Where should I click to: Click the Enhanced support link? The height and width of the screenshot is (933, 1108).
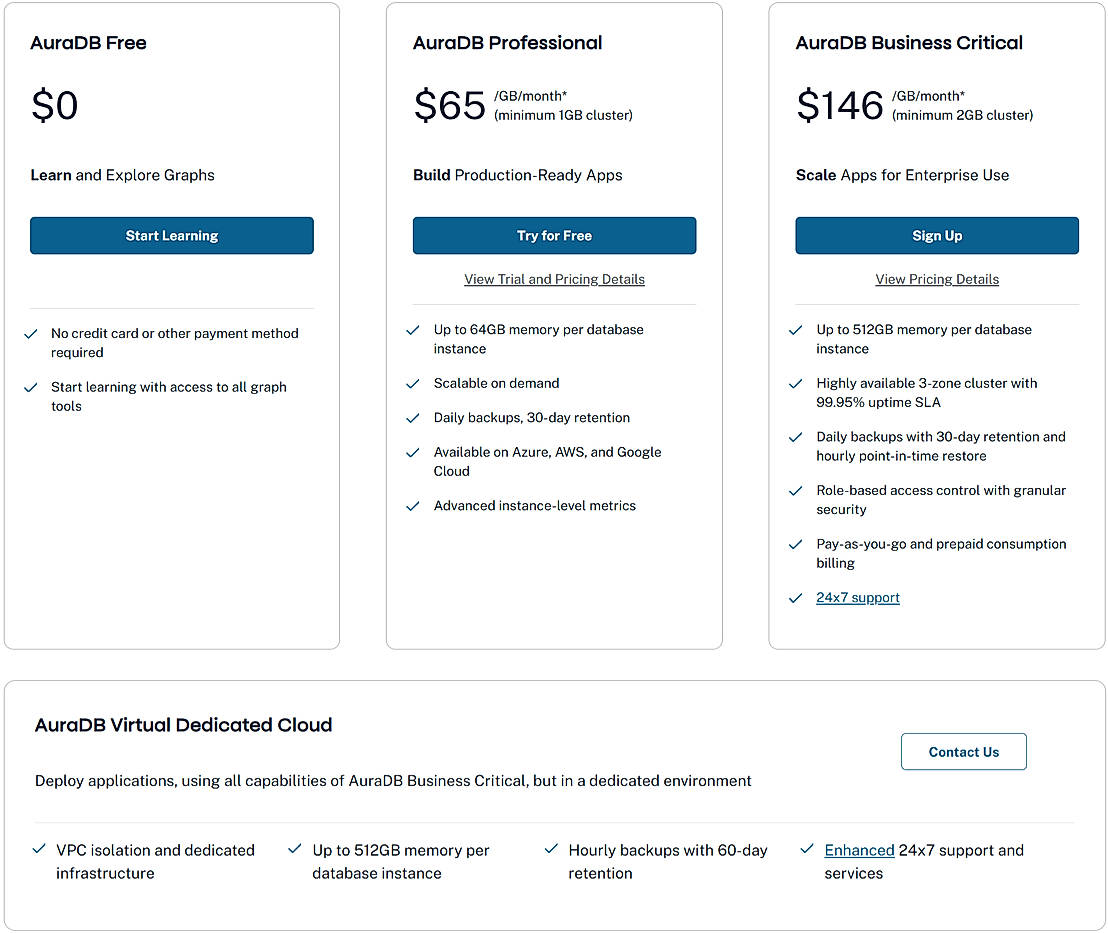point(859,850)
